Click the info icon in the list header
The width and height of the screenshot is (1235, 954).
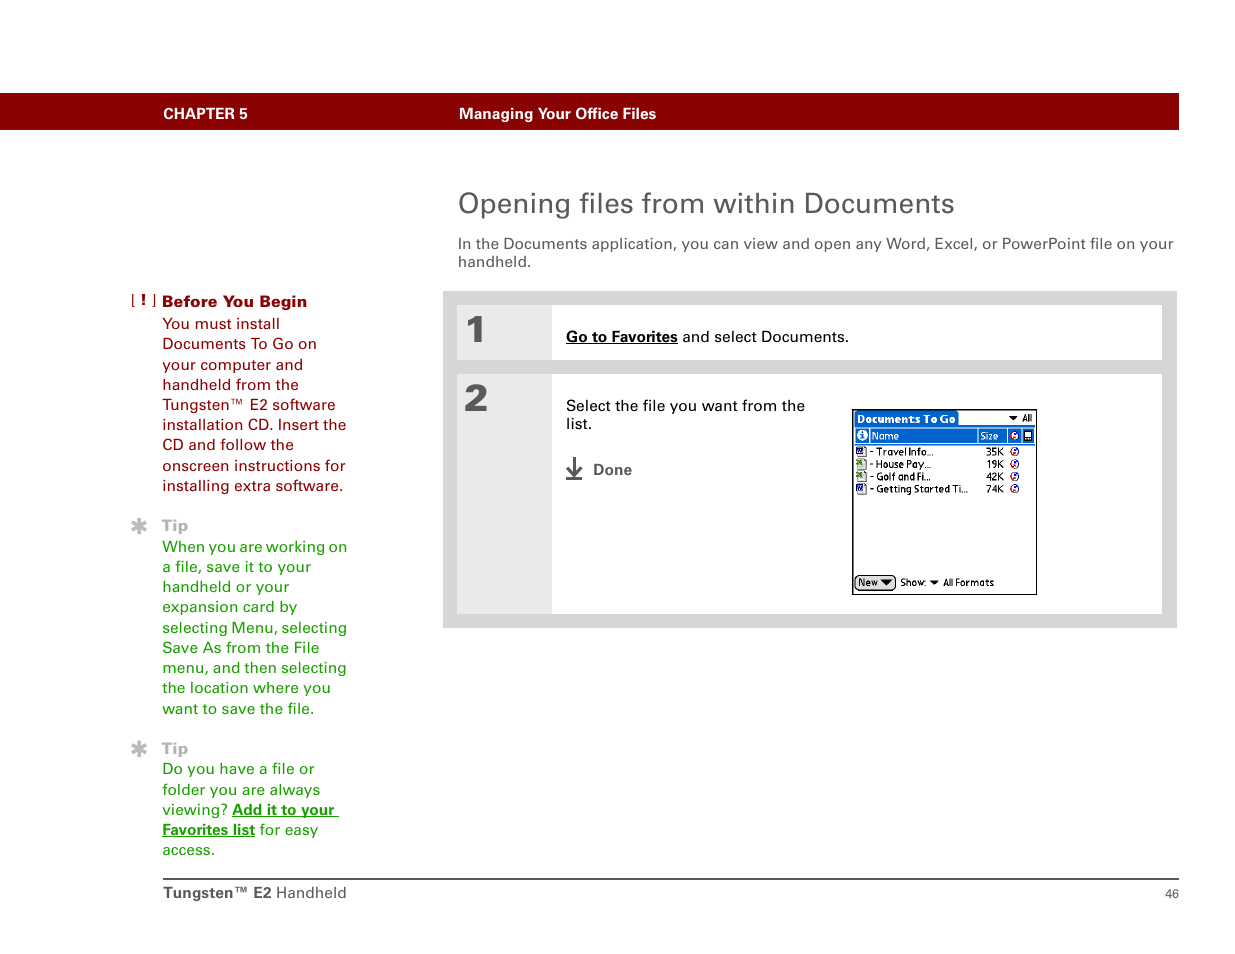tap(862, 436)
